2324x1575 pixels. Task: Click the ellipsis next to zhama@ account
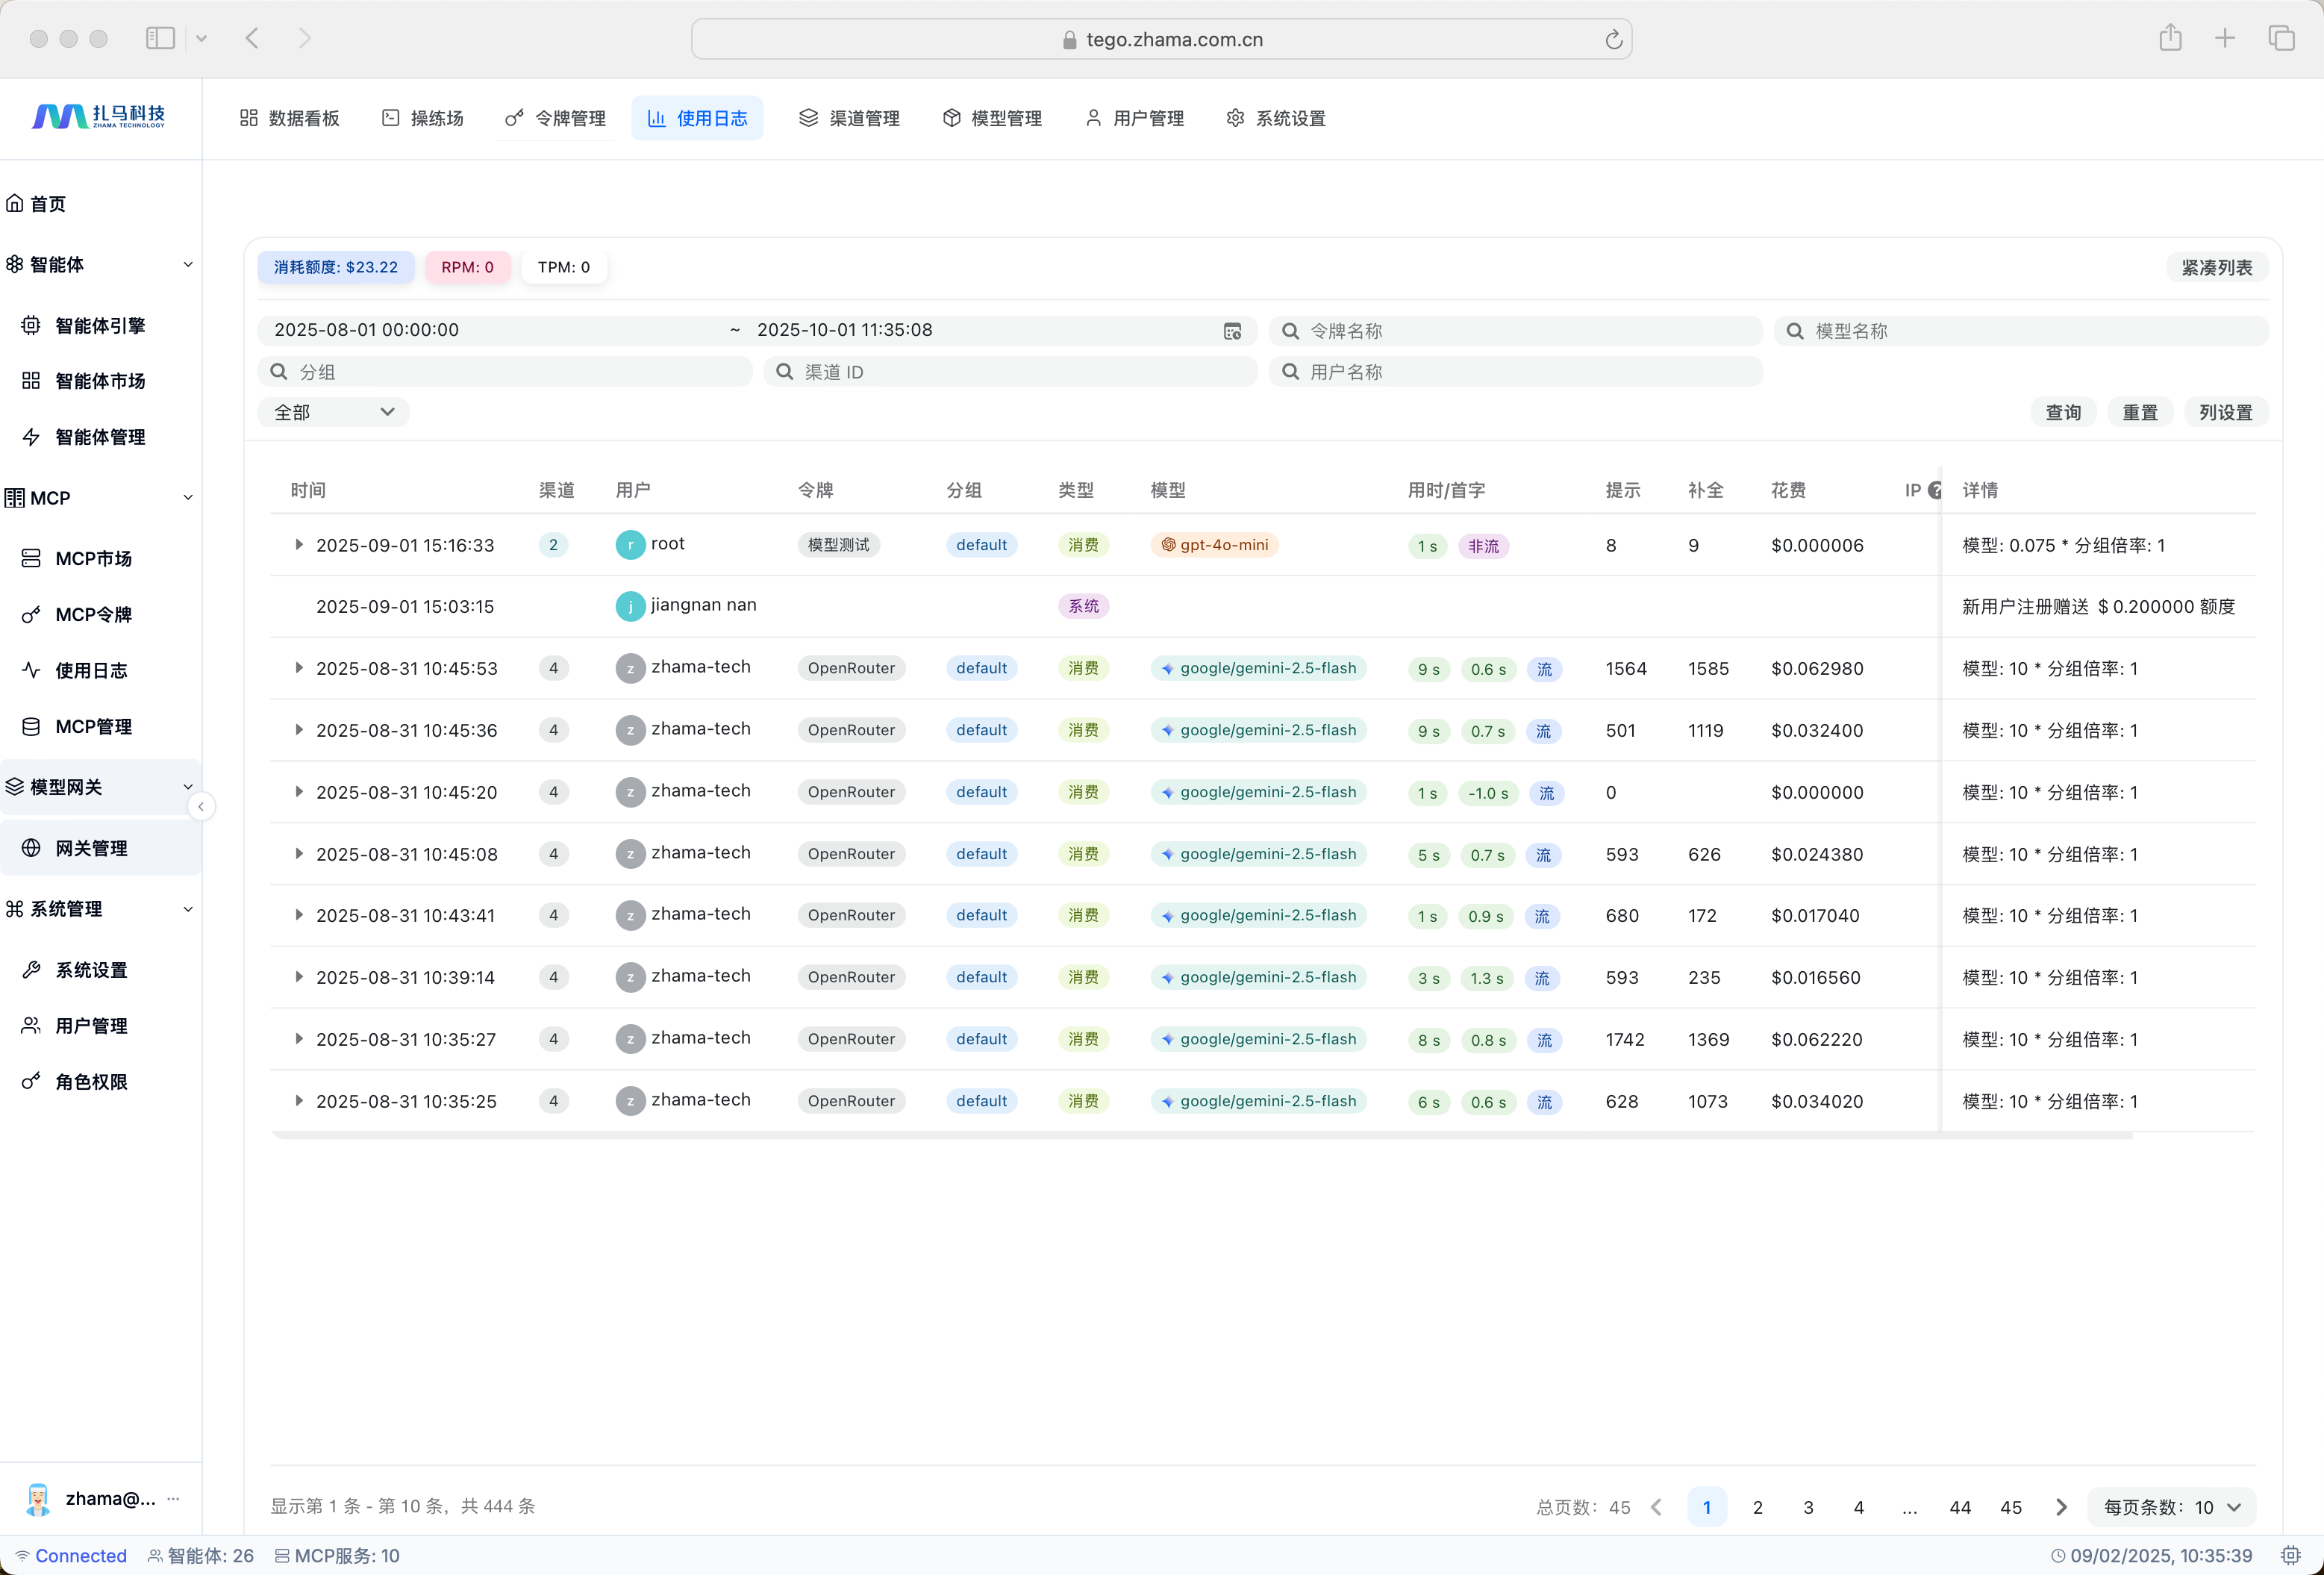coord(174,1498)
